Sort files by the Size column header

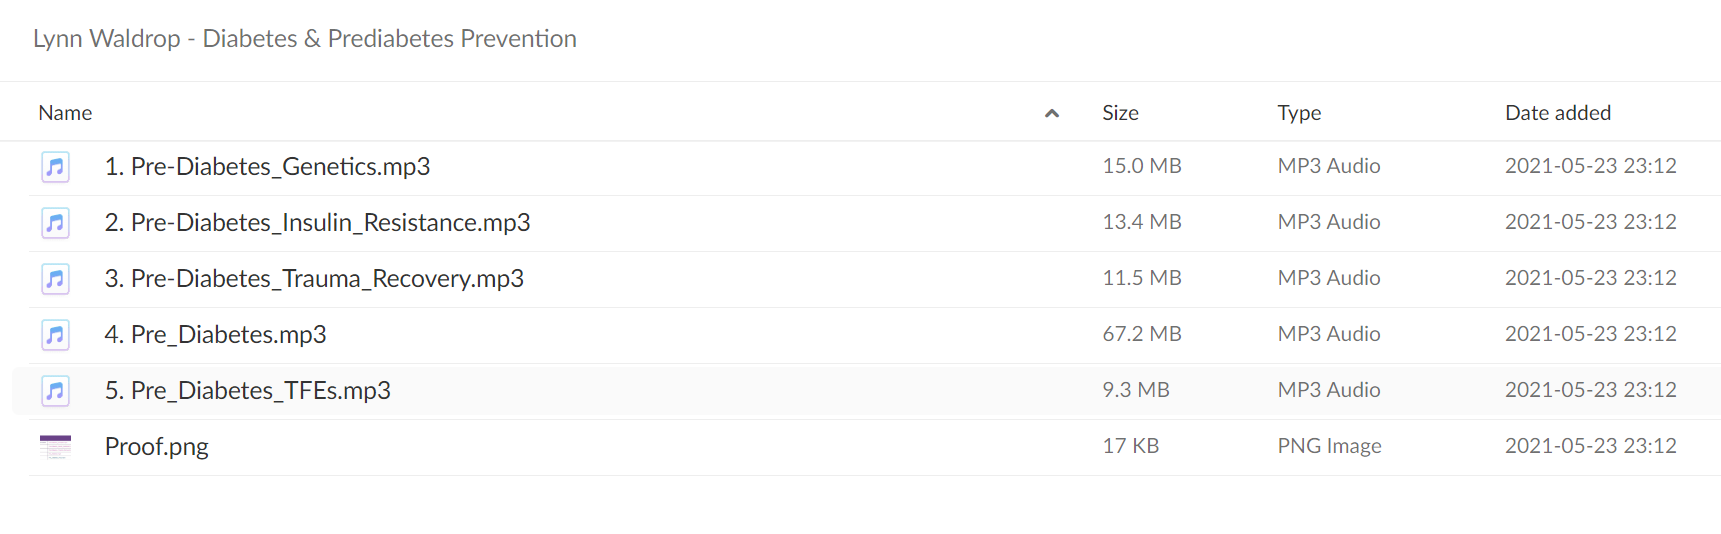1120,113
